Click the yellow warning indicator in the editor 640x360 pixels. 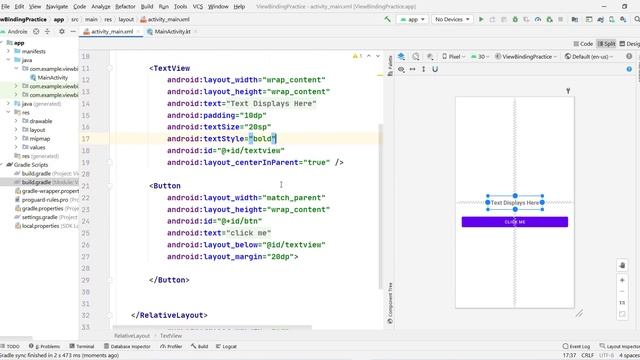357,56
